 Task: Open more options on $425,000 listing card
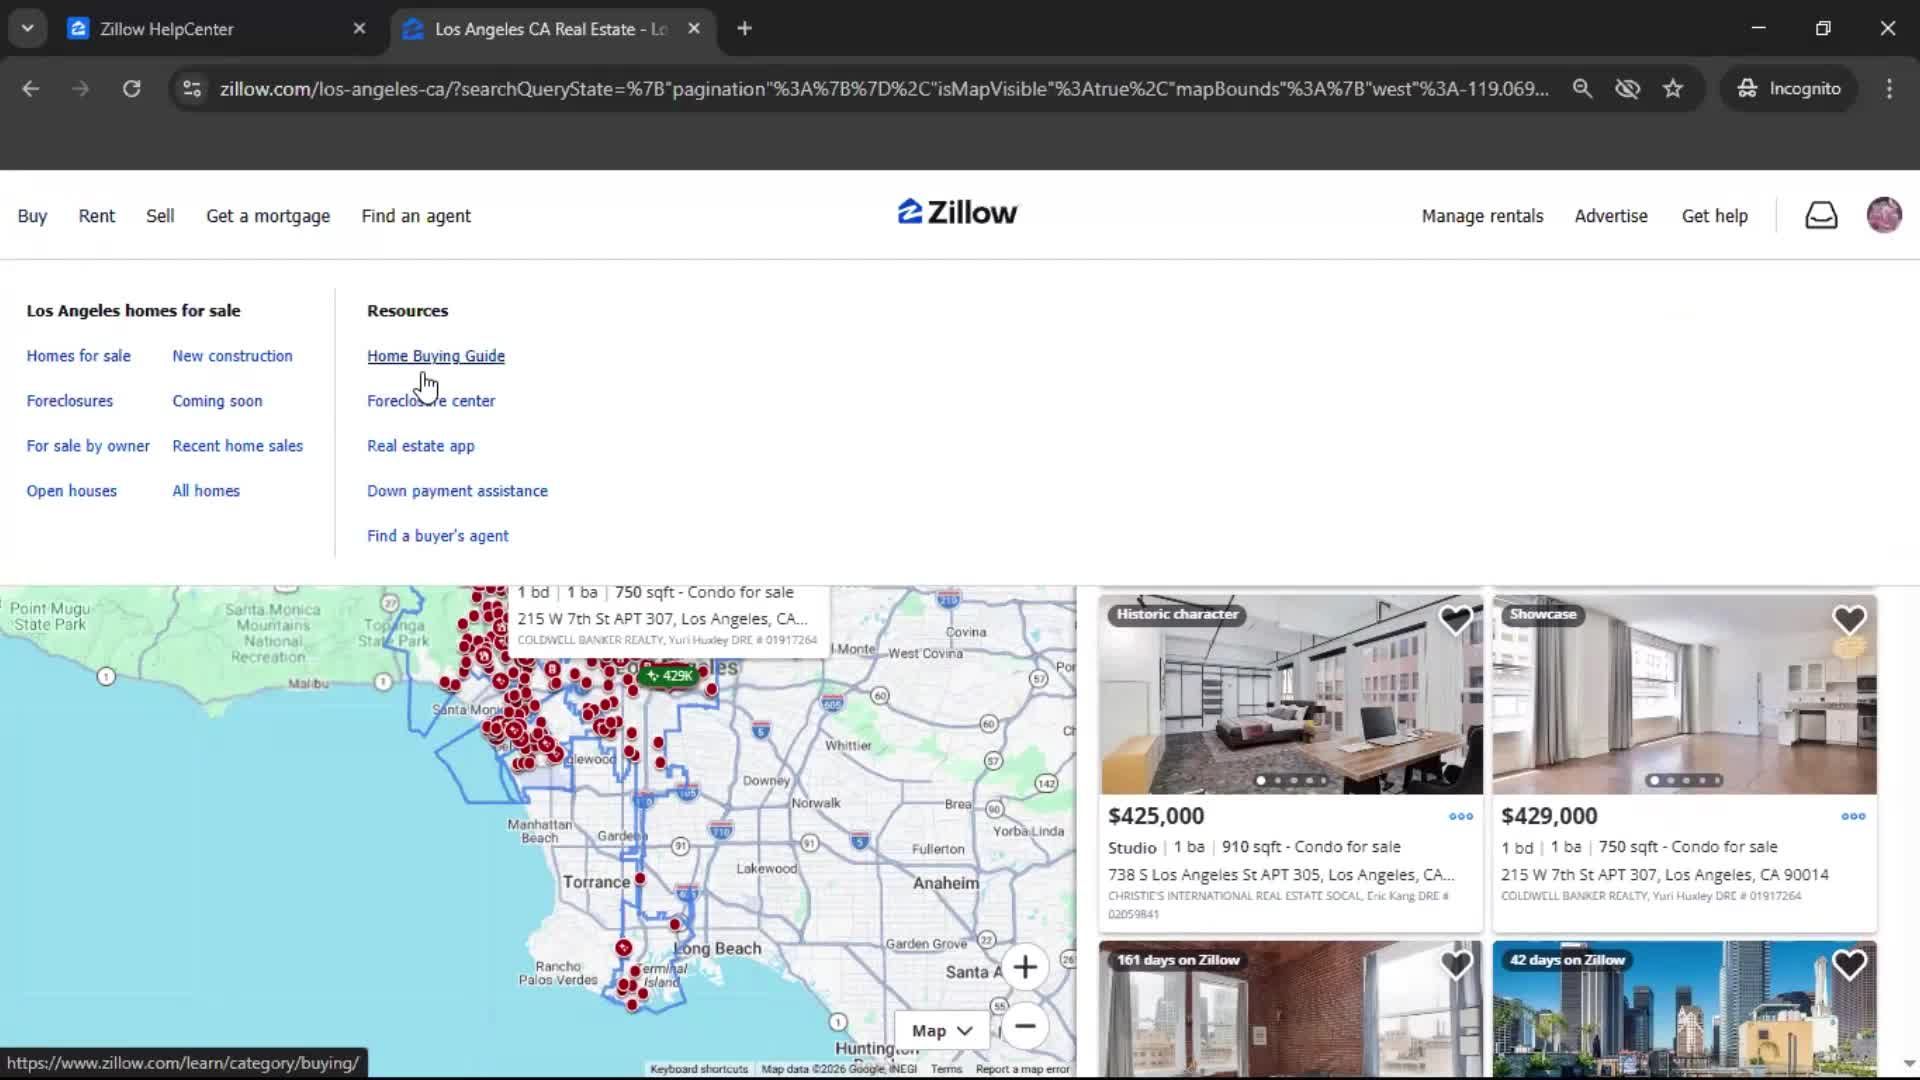(x=1459, y=817)
